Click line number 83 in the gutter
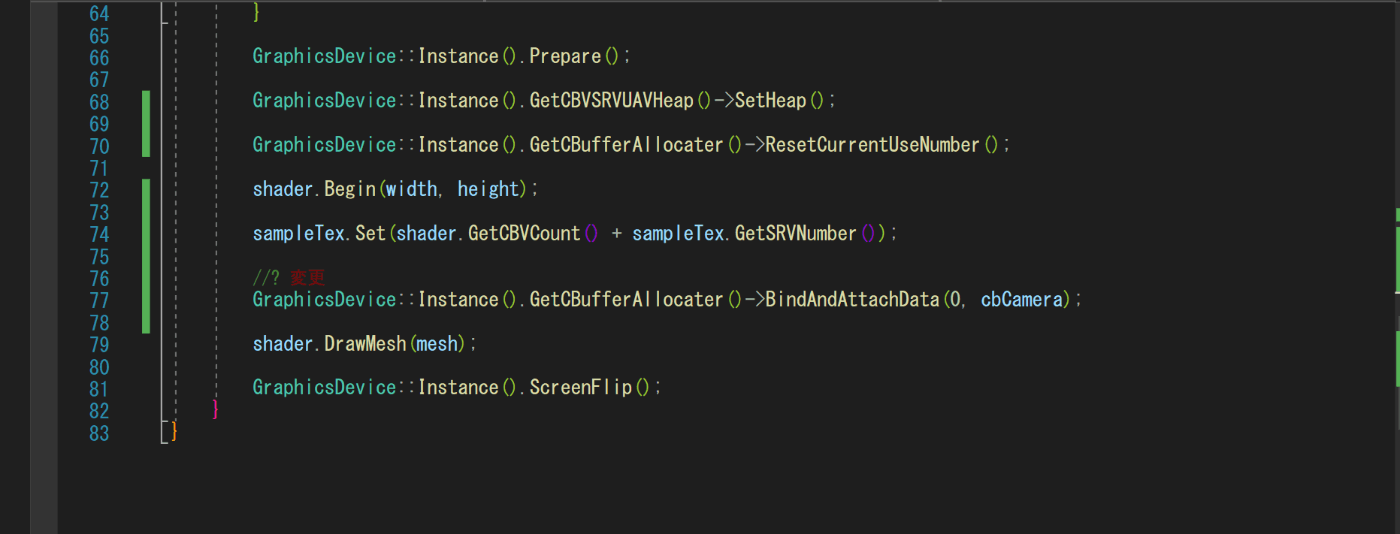 [x=99, y=431]
